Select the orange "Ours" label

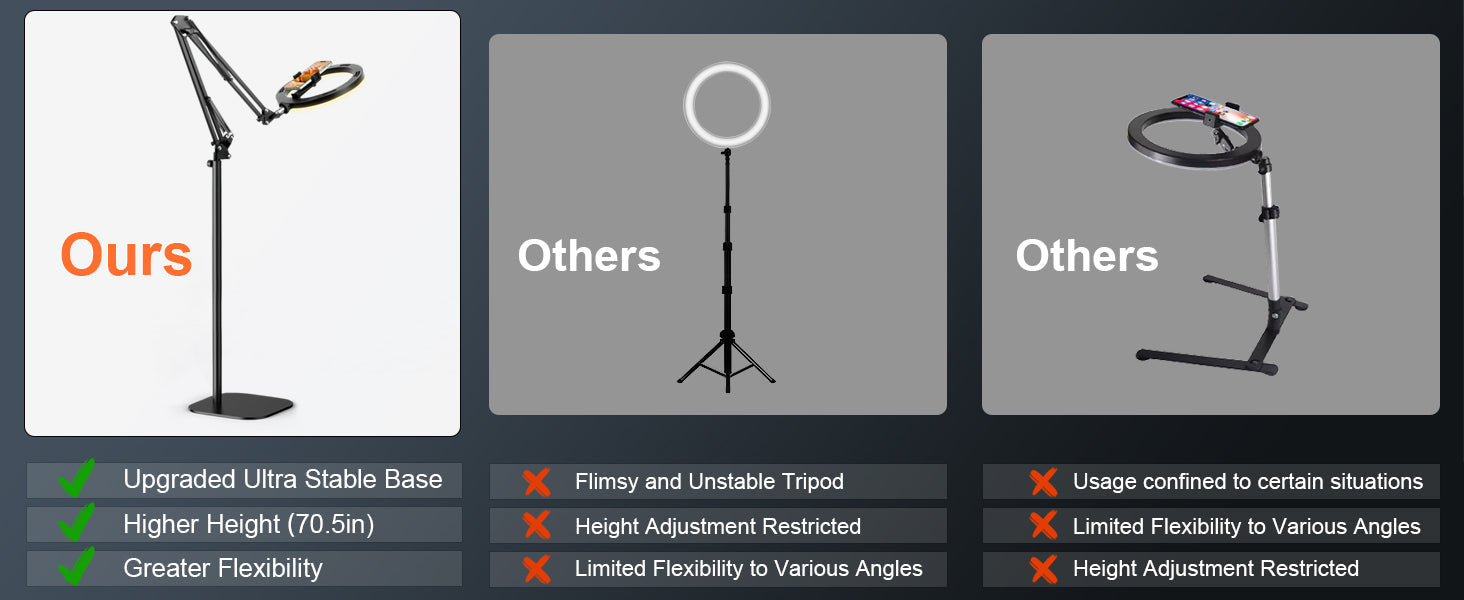click(126, 255)
